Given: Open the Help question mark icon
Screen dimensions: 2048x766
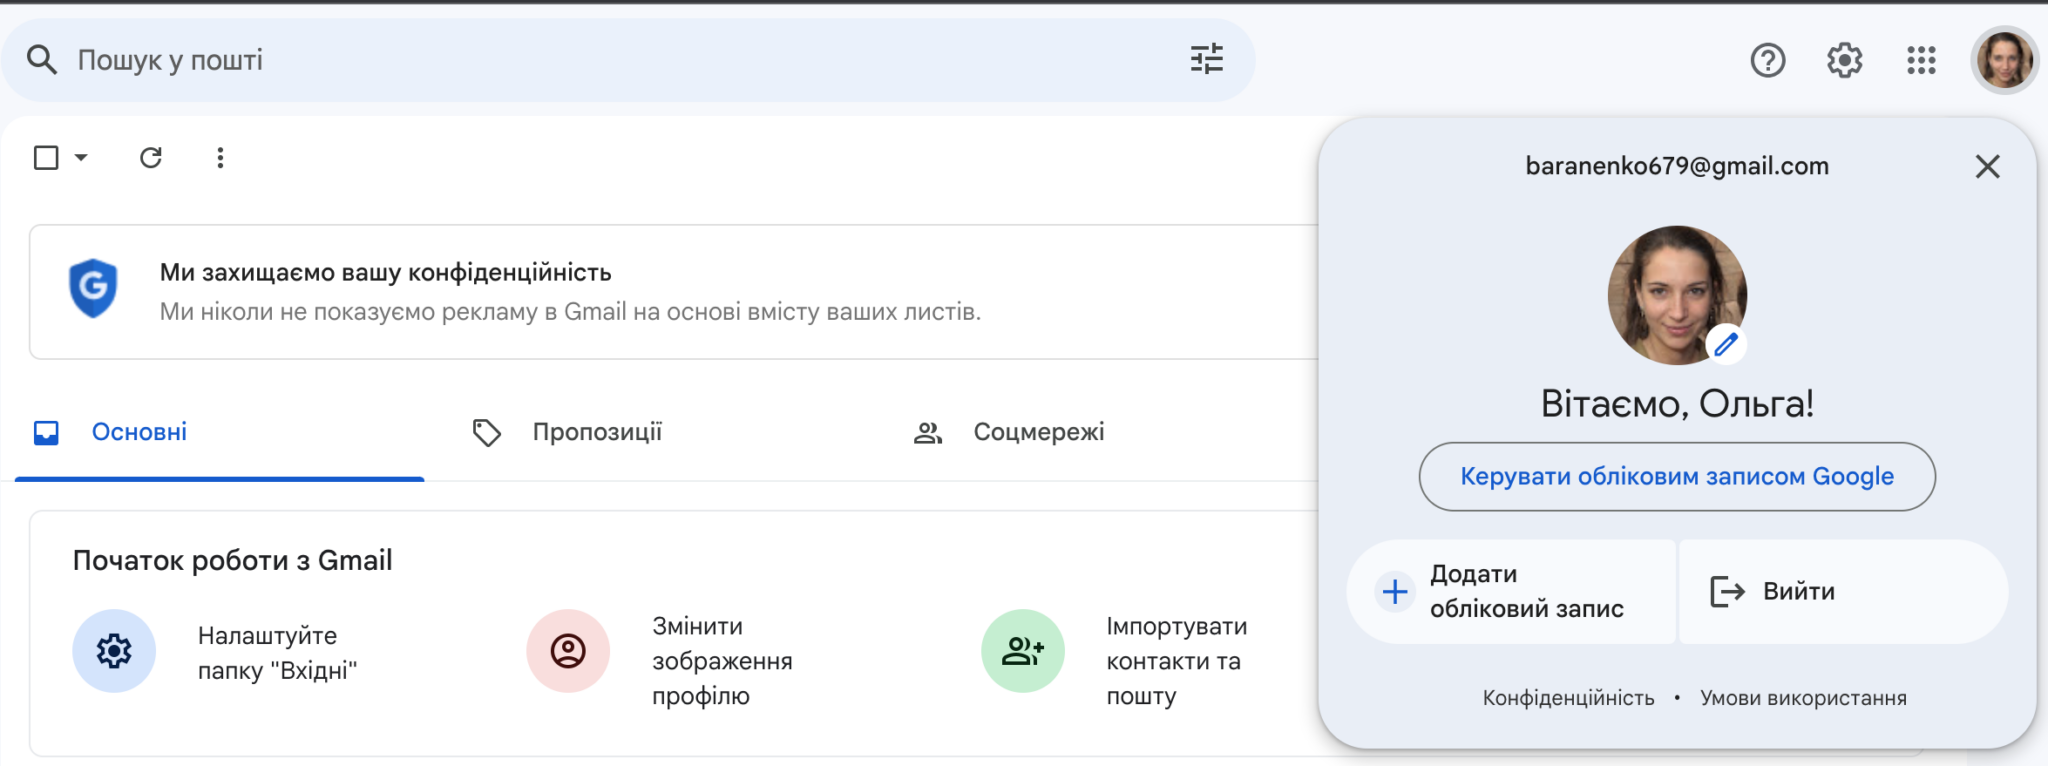Looking at the screenshot, I should tap(1768, 61).
